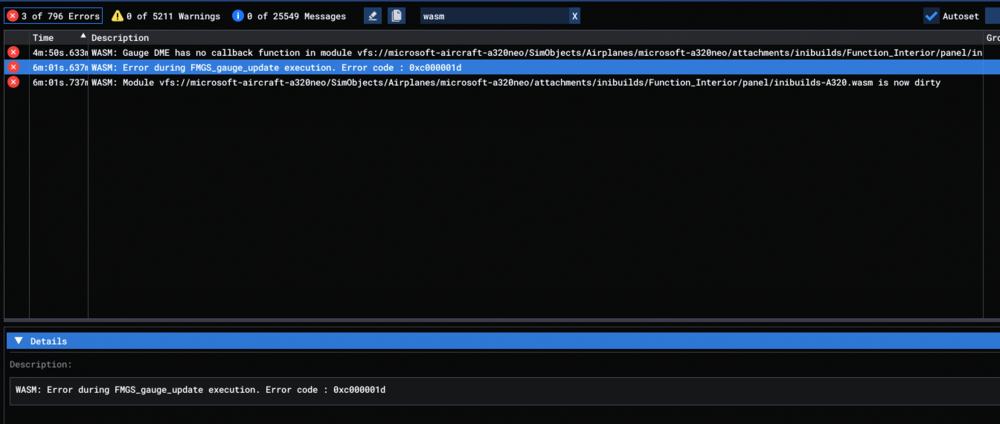Screen dimensions: 1000x424
Task: Toggle the Errors filter button
Action: [53, 16]
